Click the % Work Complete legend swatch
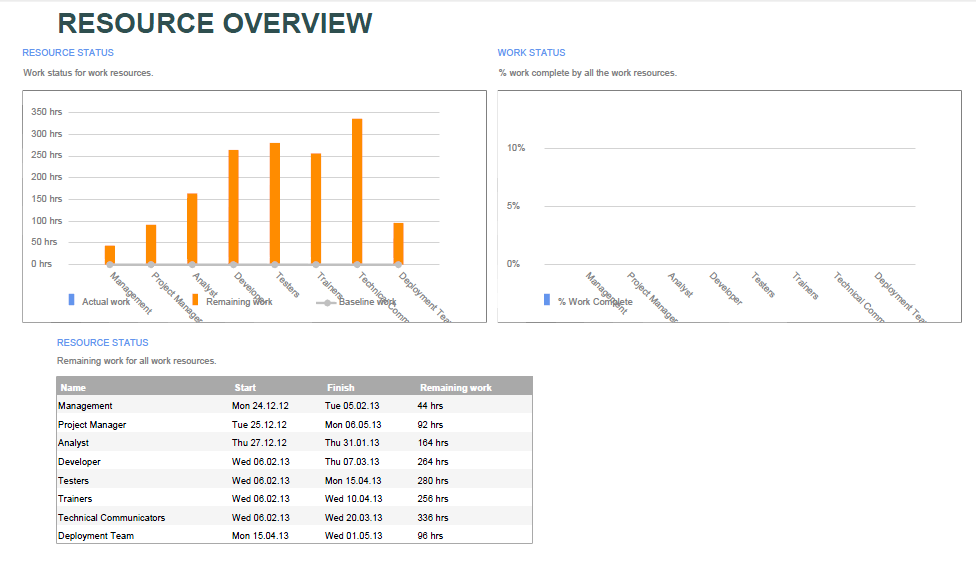 (x=546, y=300)
